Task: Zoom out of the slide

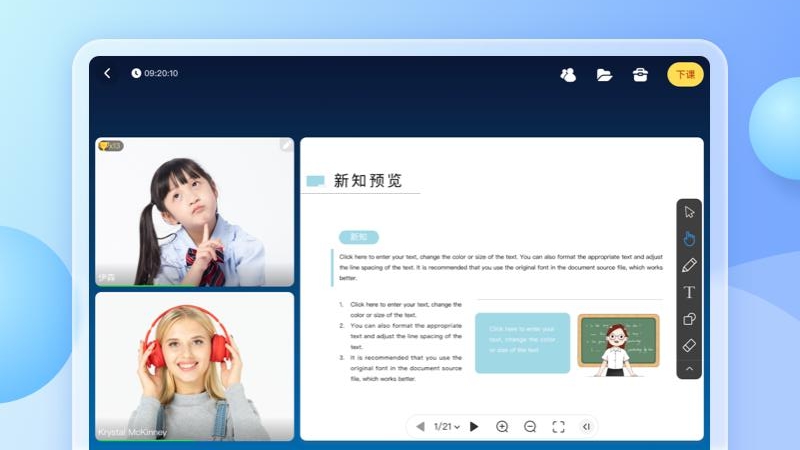Action: click(x=530, y=426)
